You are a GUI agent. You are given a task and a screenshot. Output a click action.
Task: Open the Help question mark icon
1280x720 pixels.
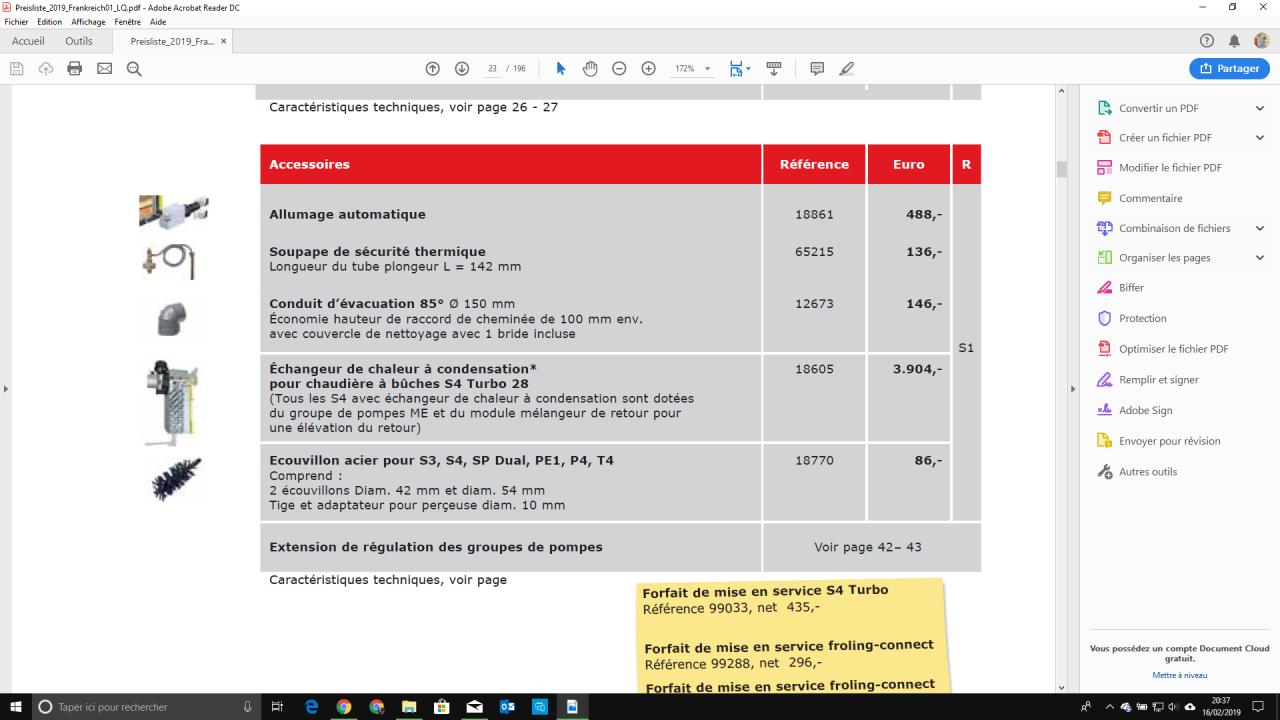click(x=1207, y=41)
